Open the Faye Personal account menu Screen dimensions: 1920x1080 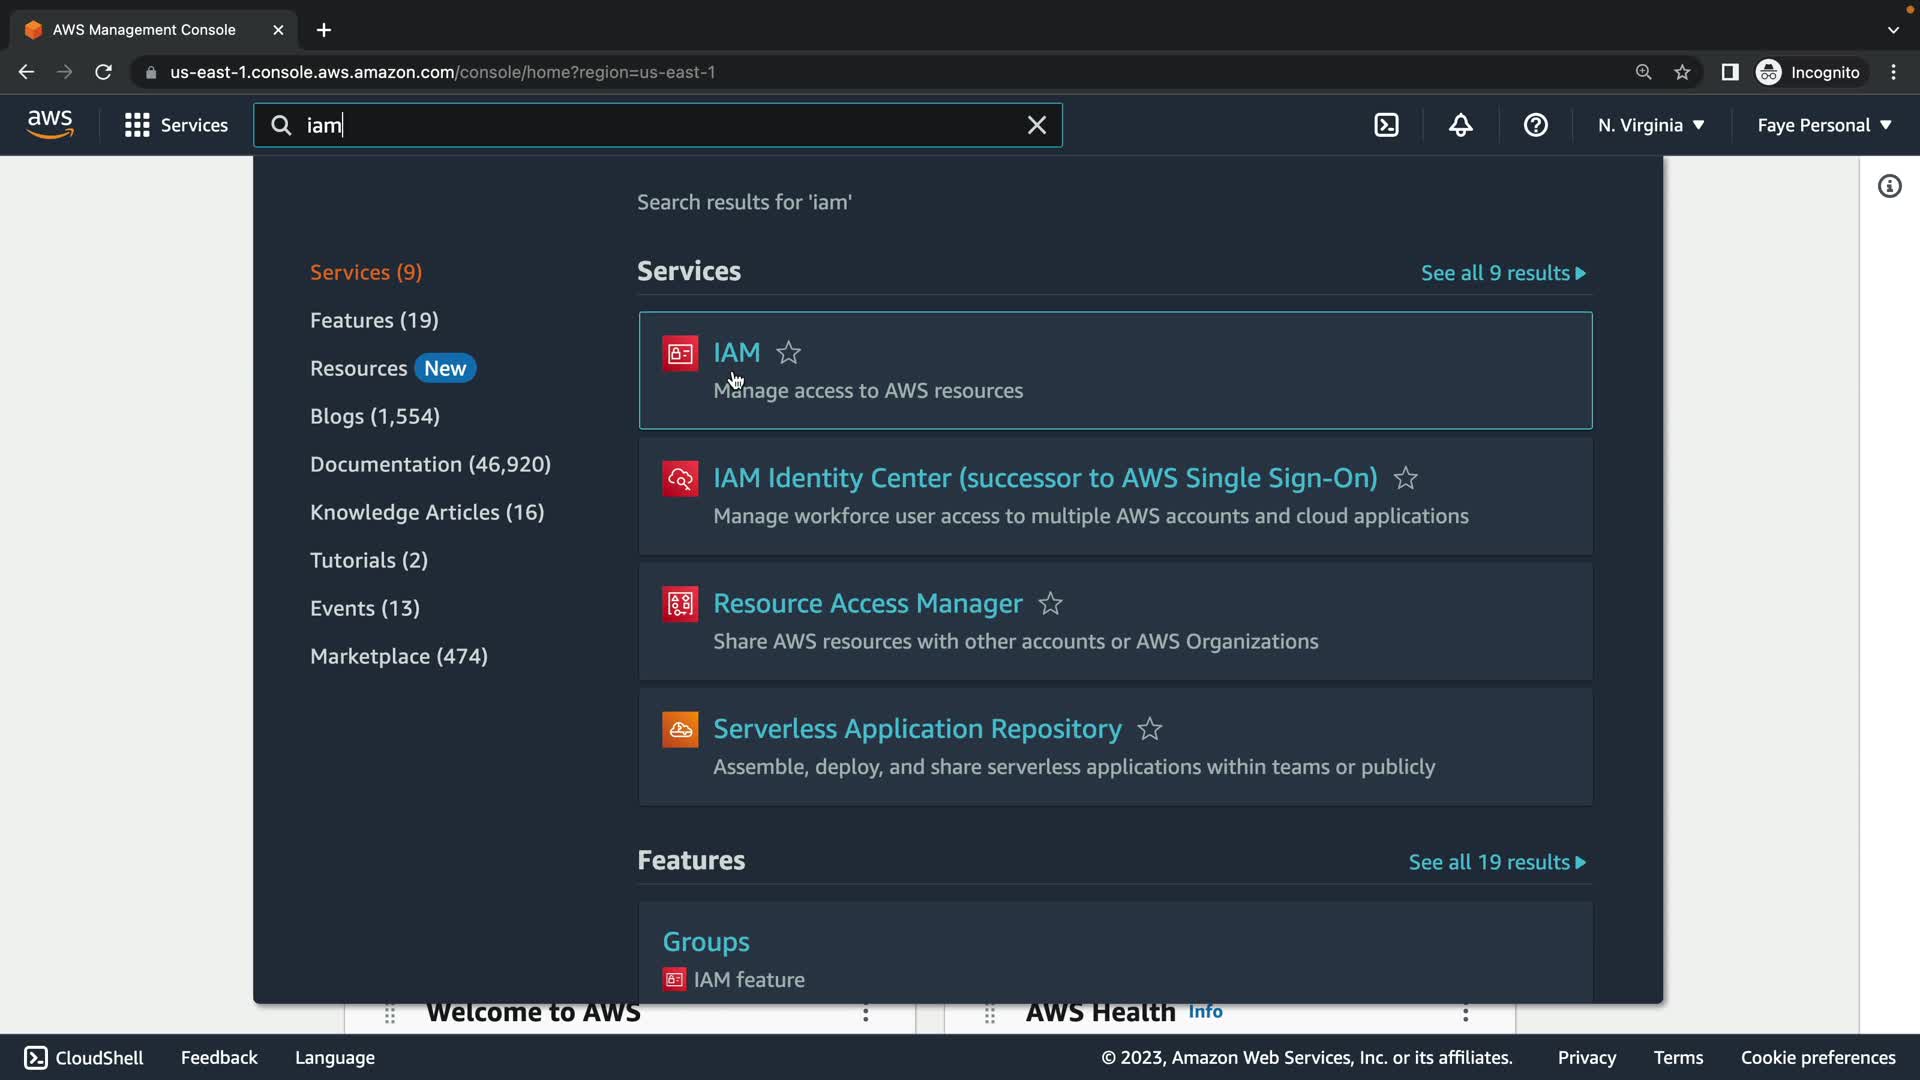point(1824,125)
